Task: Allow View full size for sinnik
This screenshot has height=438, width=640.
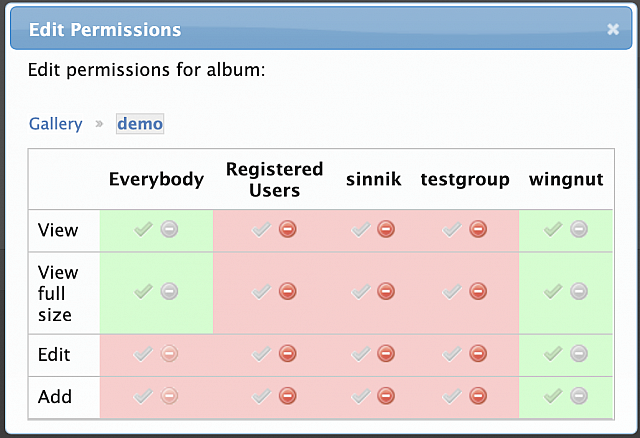Action: (x=361, y=291)
